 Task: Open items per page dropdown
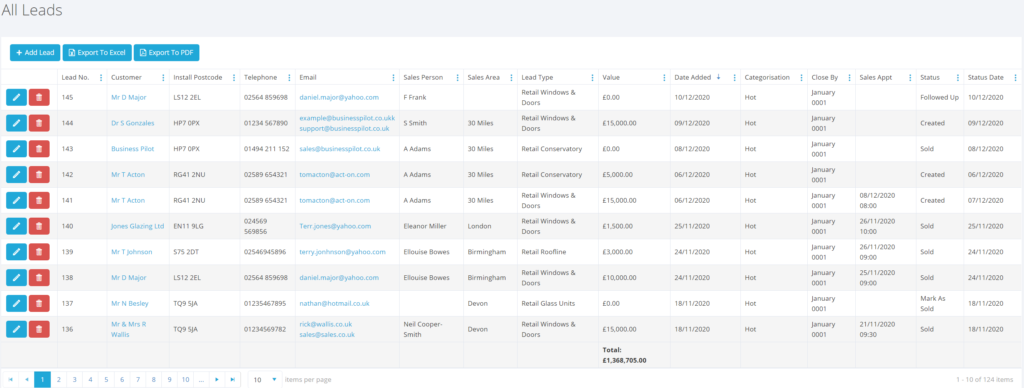264,380
